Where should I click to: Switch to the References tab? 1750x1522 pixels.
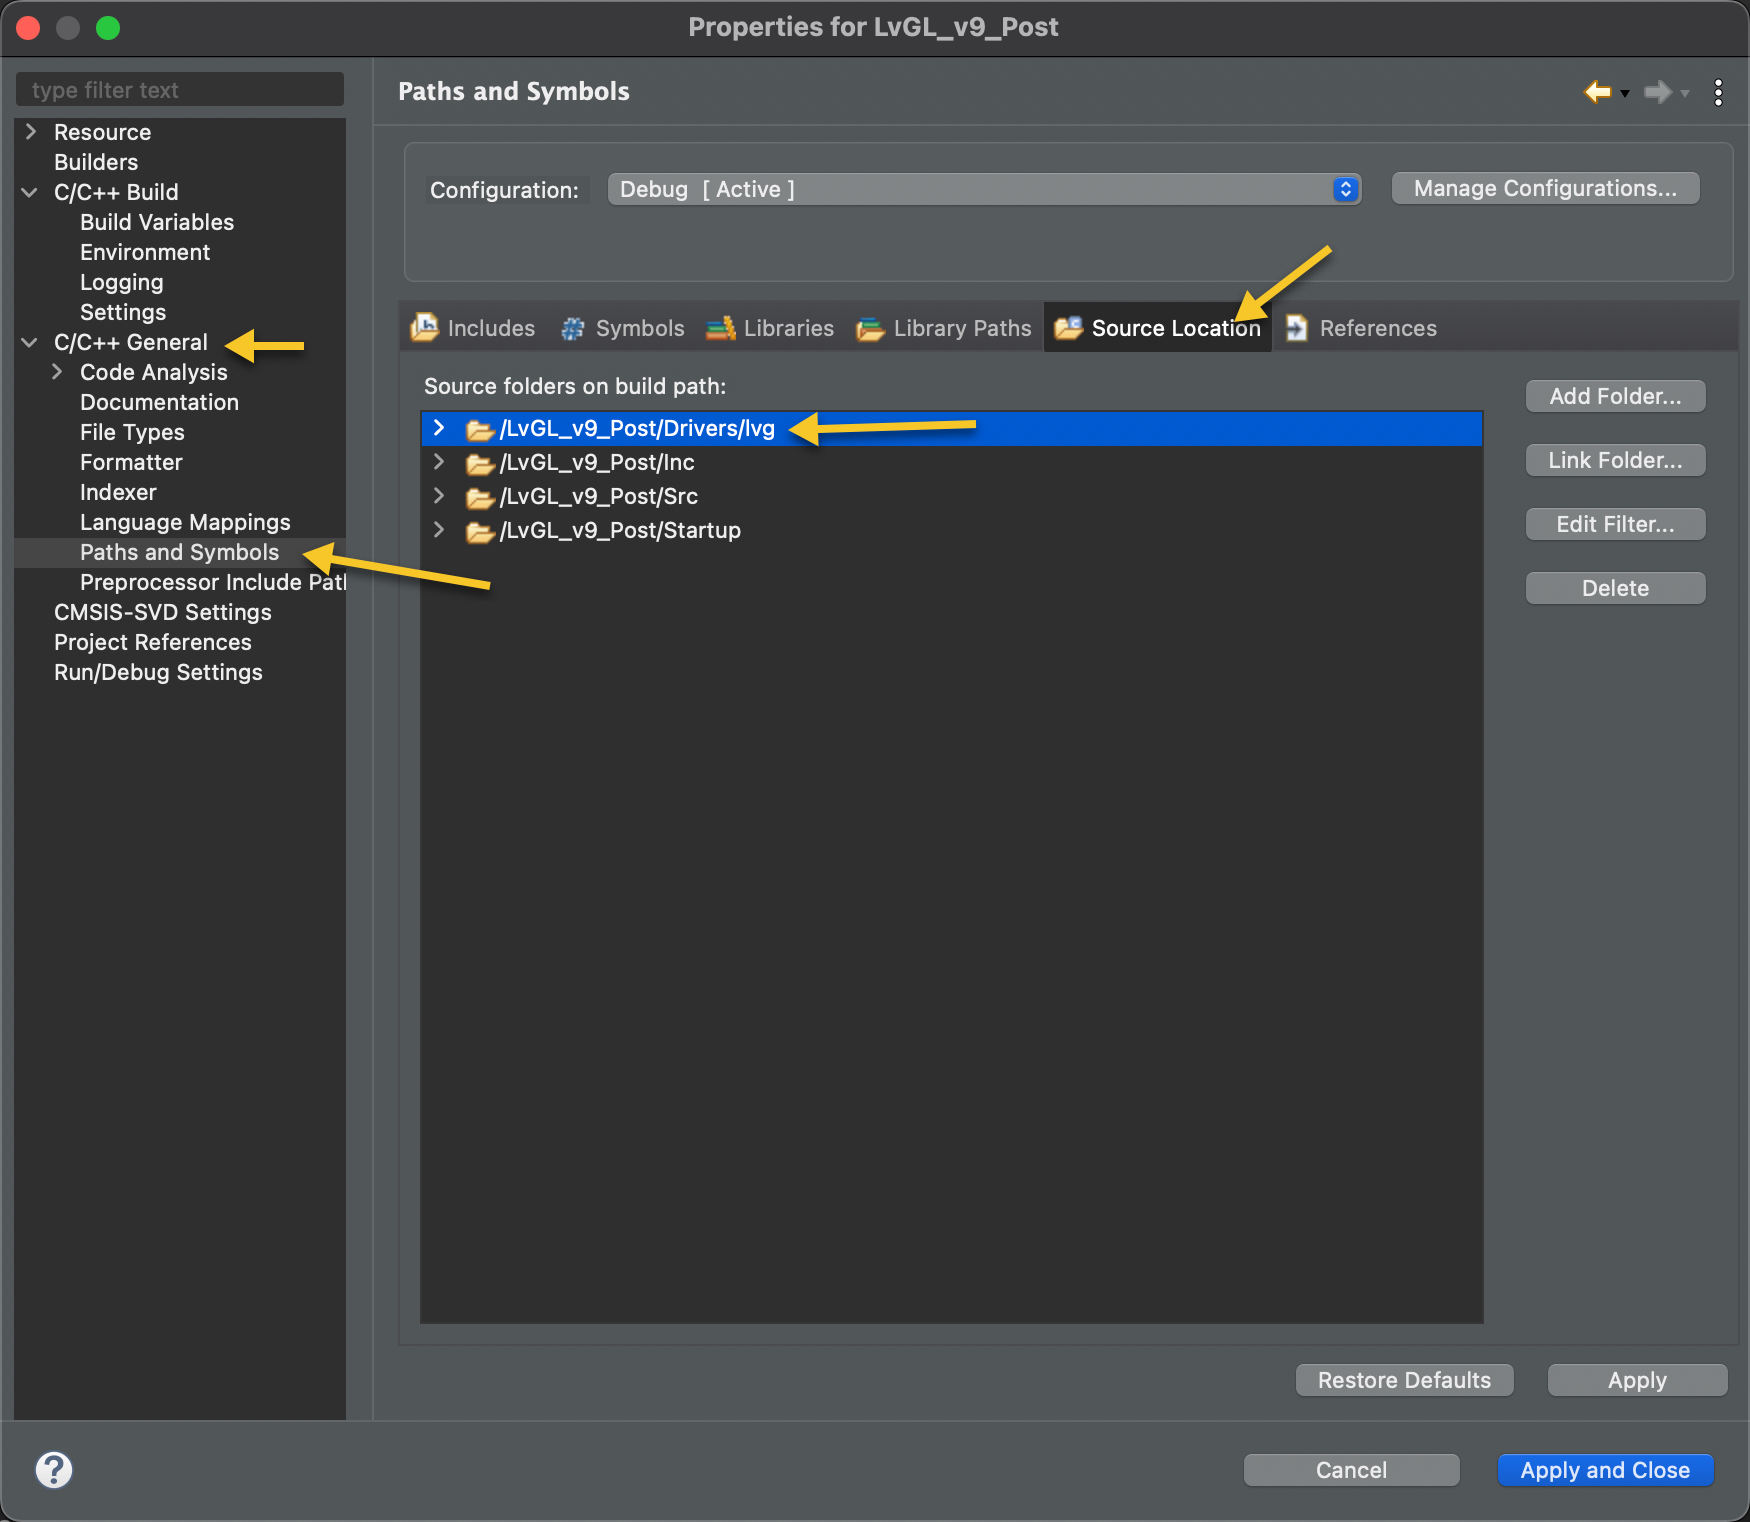tap(1377, 328)
